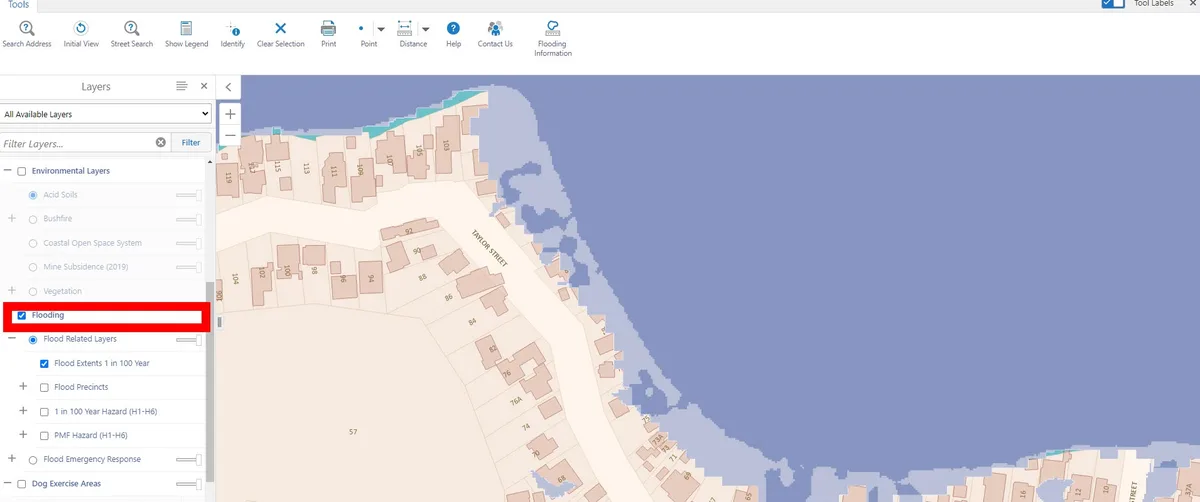Adjust the Flood Emergency Response opacity slider
Viewport: 1200px width, 502px height.
189,459
